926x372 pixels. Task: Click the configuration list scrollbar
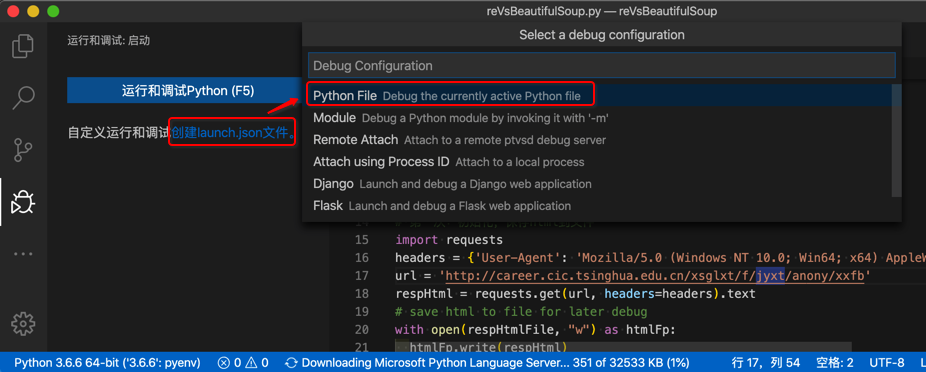click(896, 141)
